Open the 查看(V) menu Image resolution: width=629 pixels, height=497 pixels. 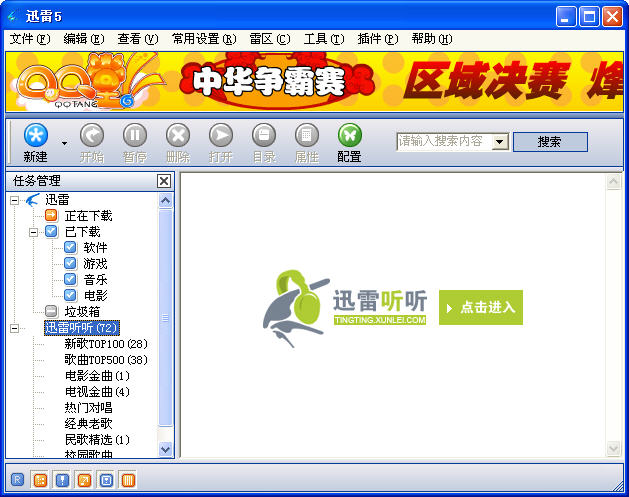point(138,39)
